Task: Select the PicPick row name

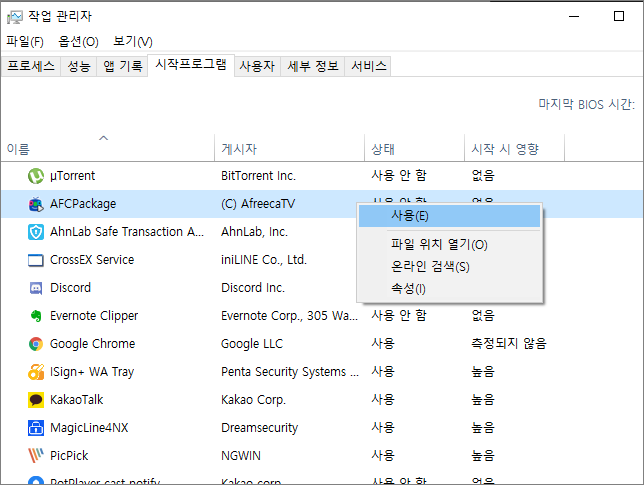Action: pos(69,455)
